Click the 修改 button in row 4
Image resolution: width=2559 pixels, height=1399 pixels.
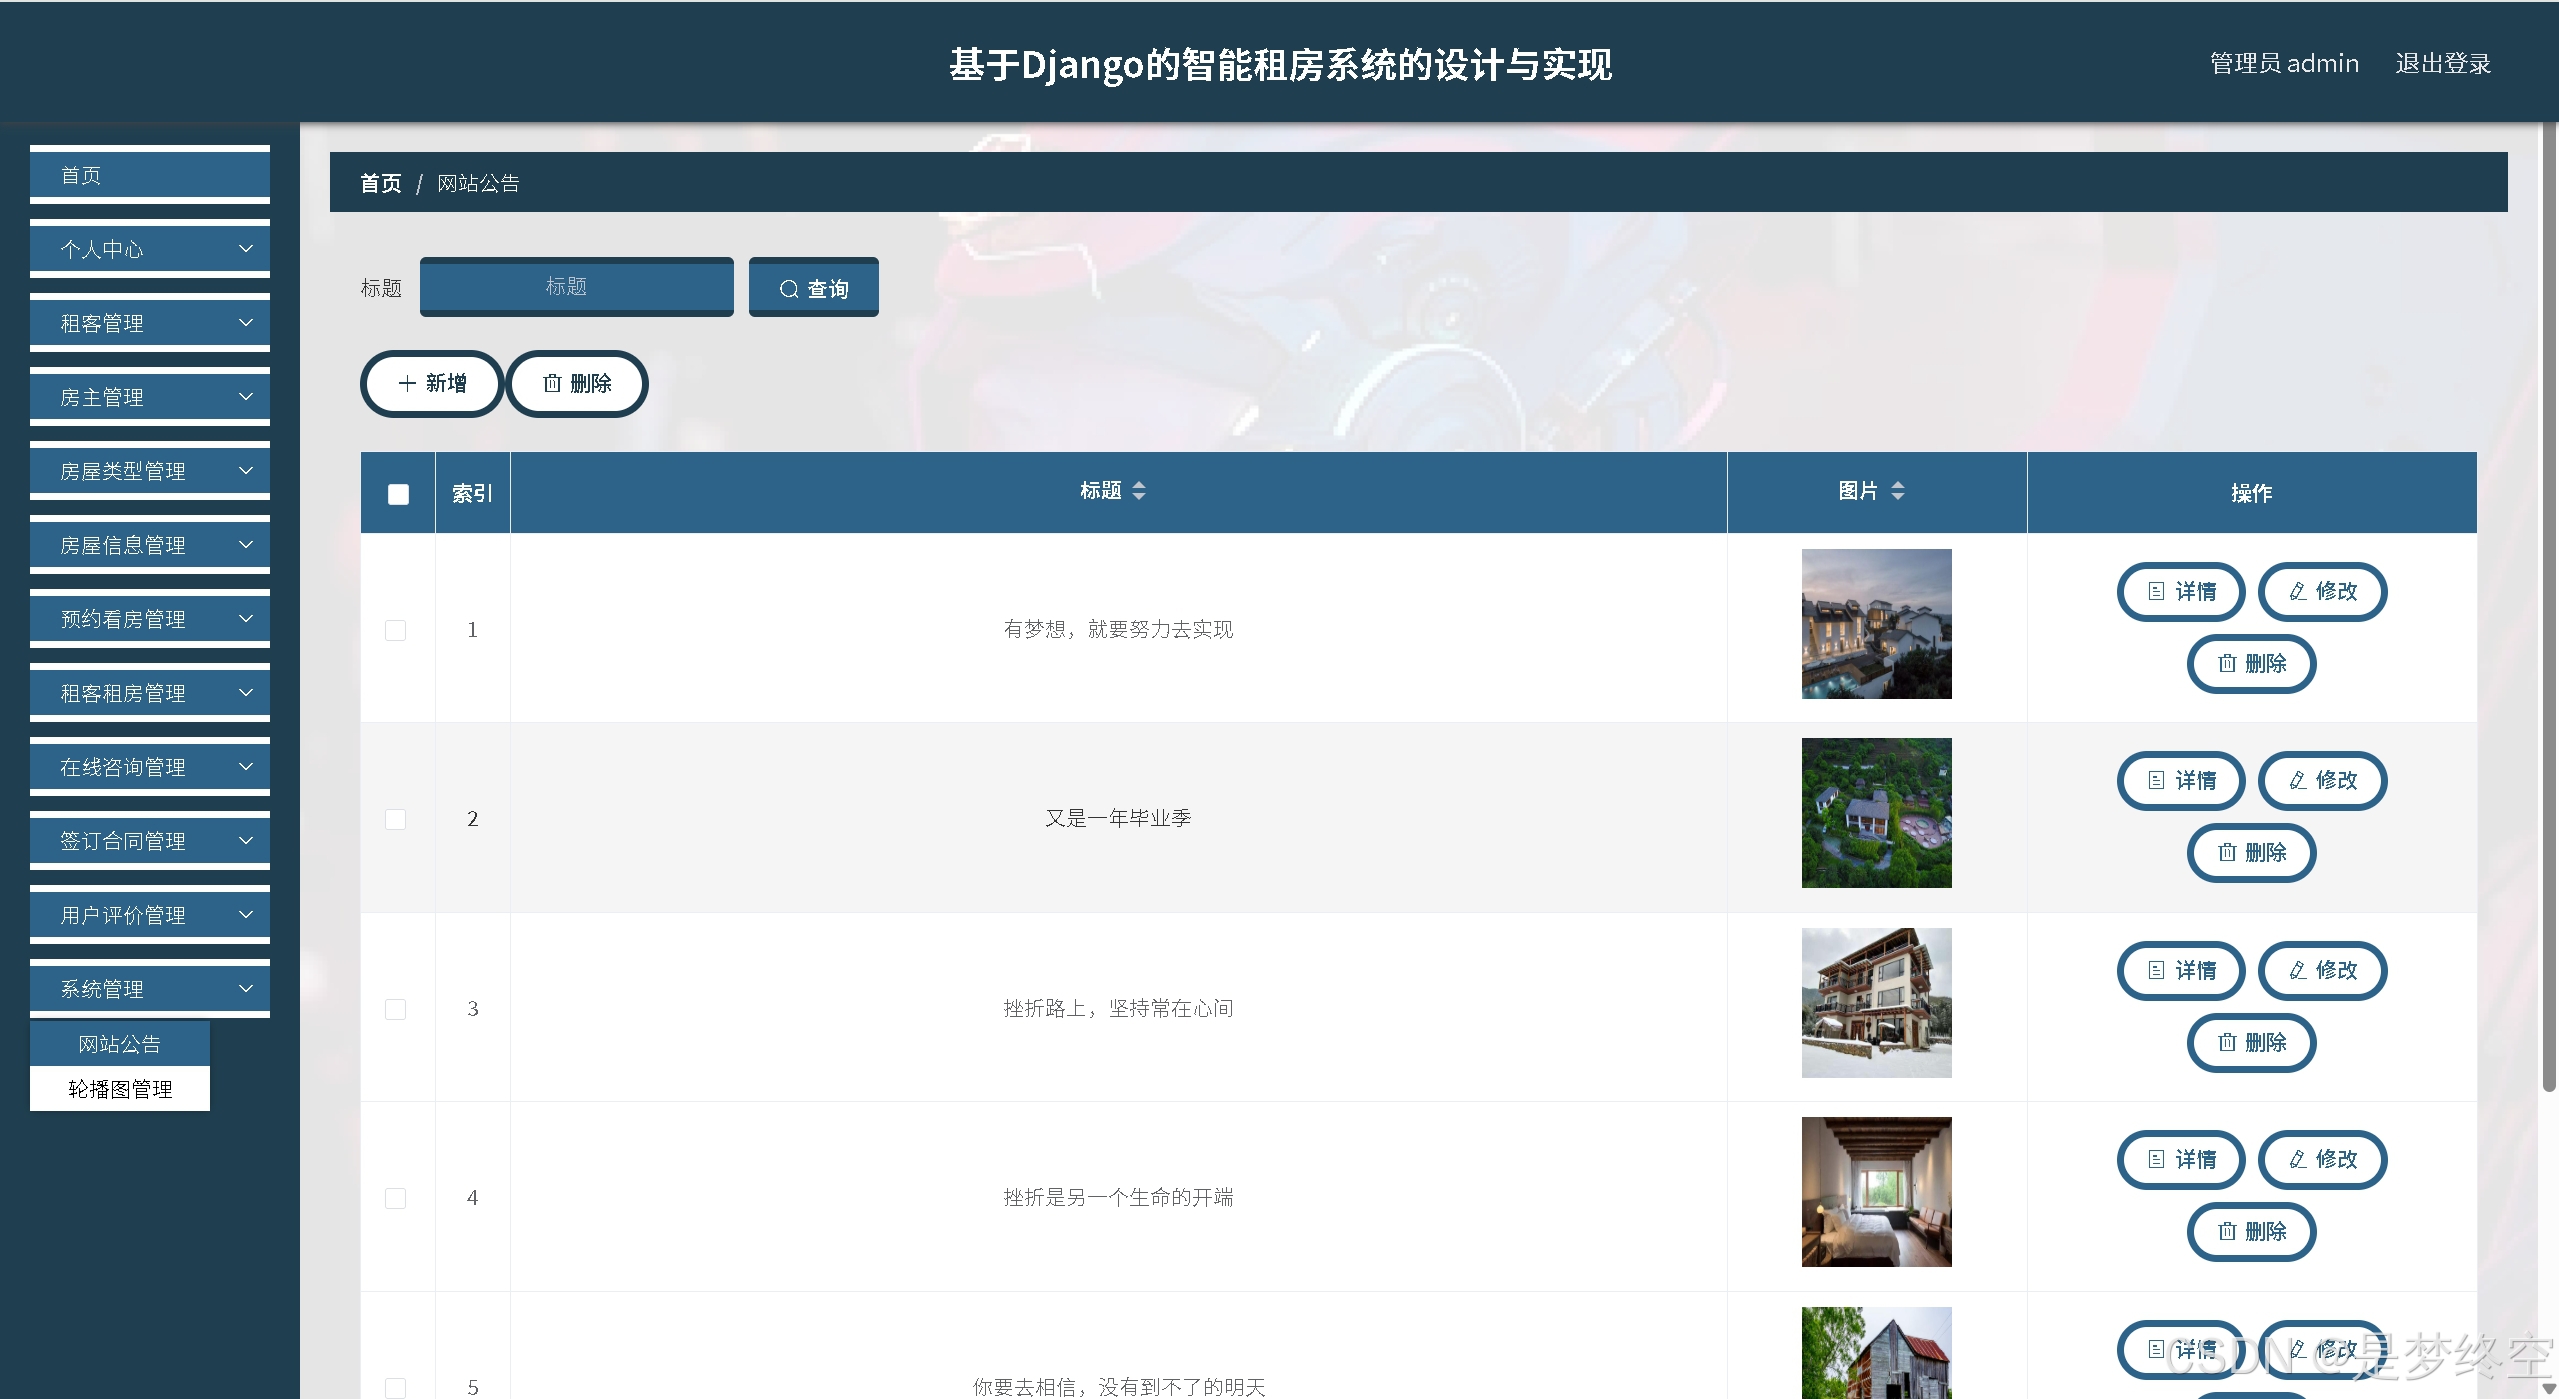pyautogui.click(x=2322, y=1159)
